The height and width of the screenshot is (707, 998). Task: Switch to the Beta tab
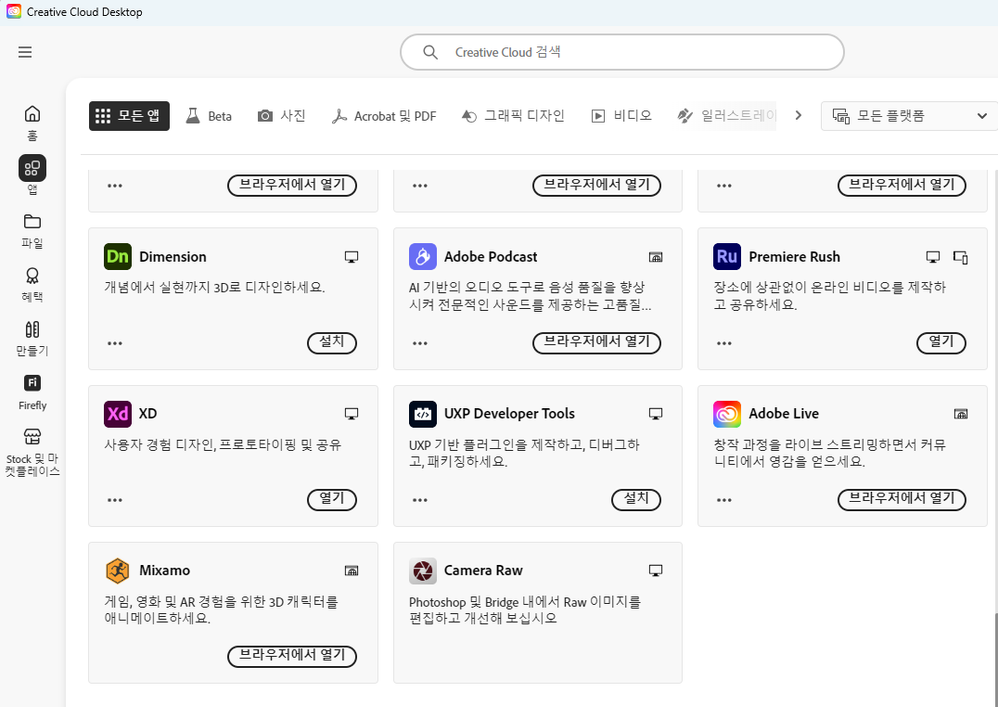pos(208,115)
